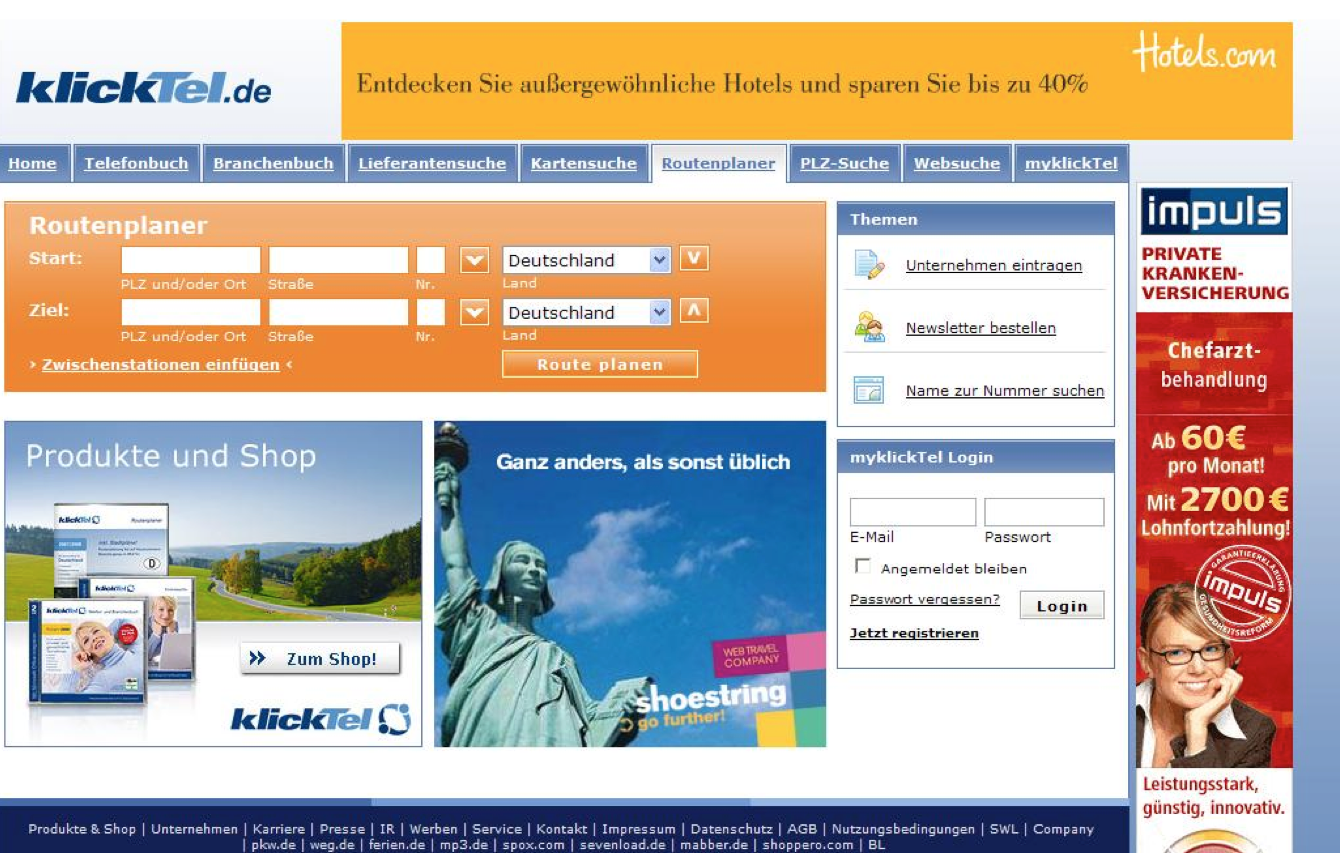
Task: Click the Zum Shop! button
Action: (320, 659)
